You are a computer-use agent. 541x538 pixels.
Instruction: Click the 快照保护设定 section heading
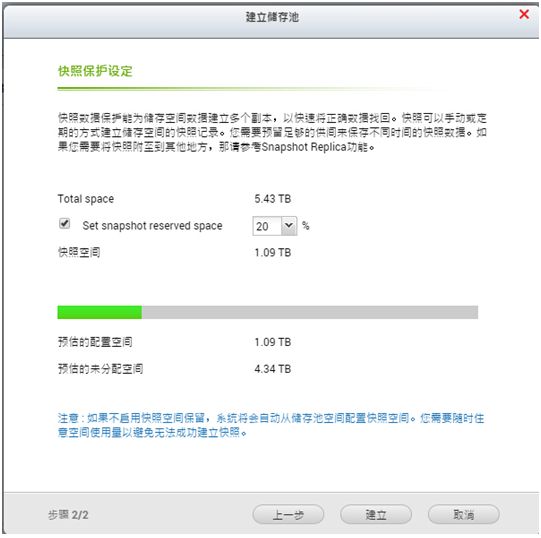tap(95, 71)
